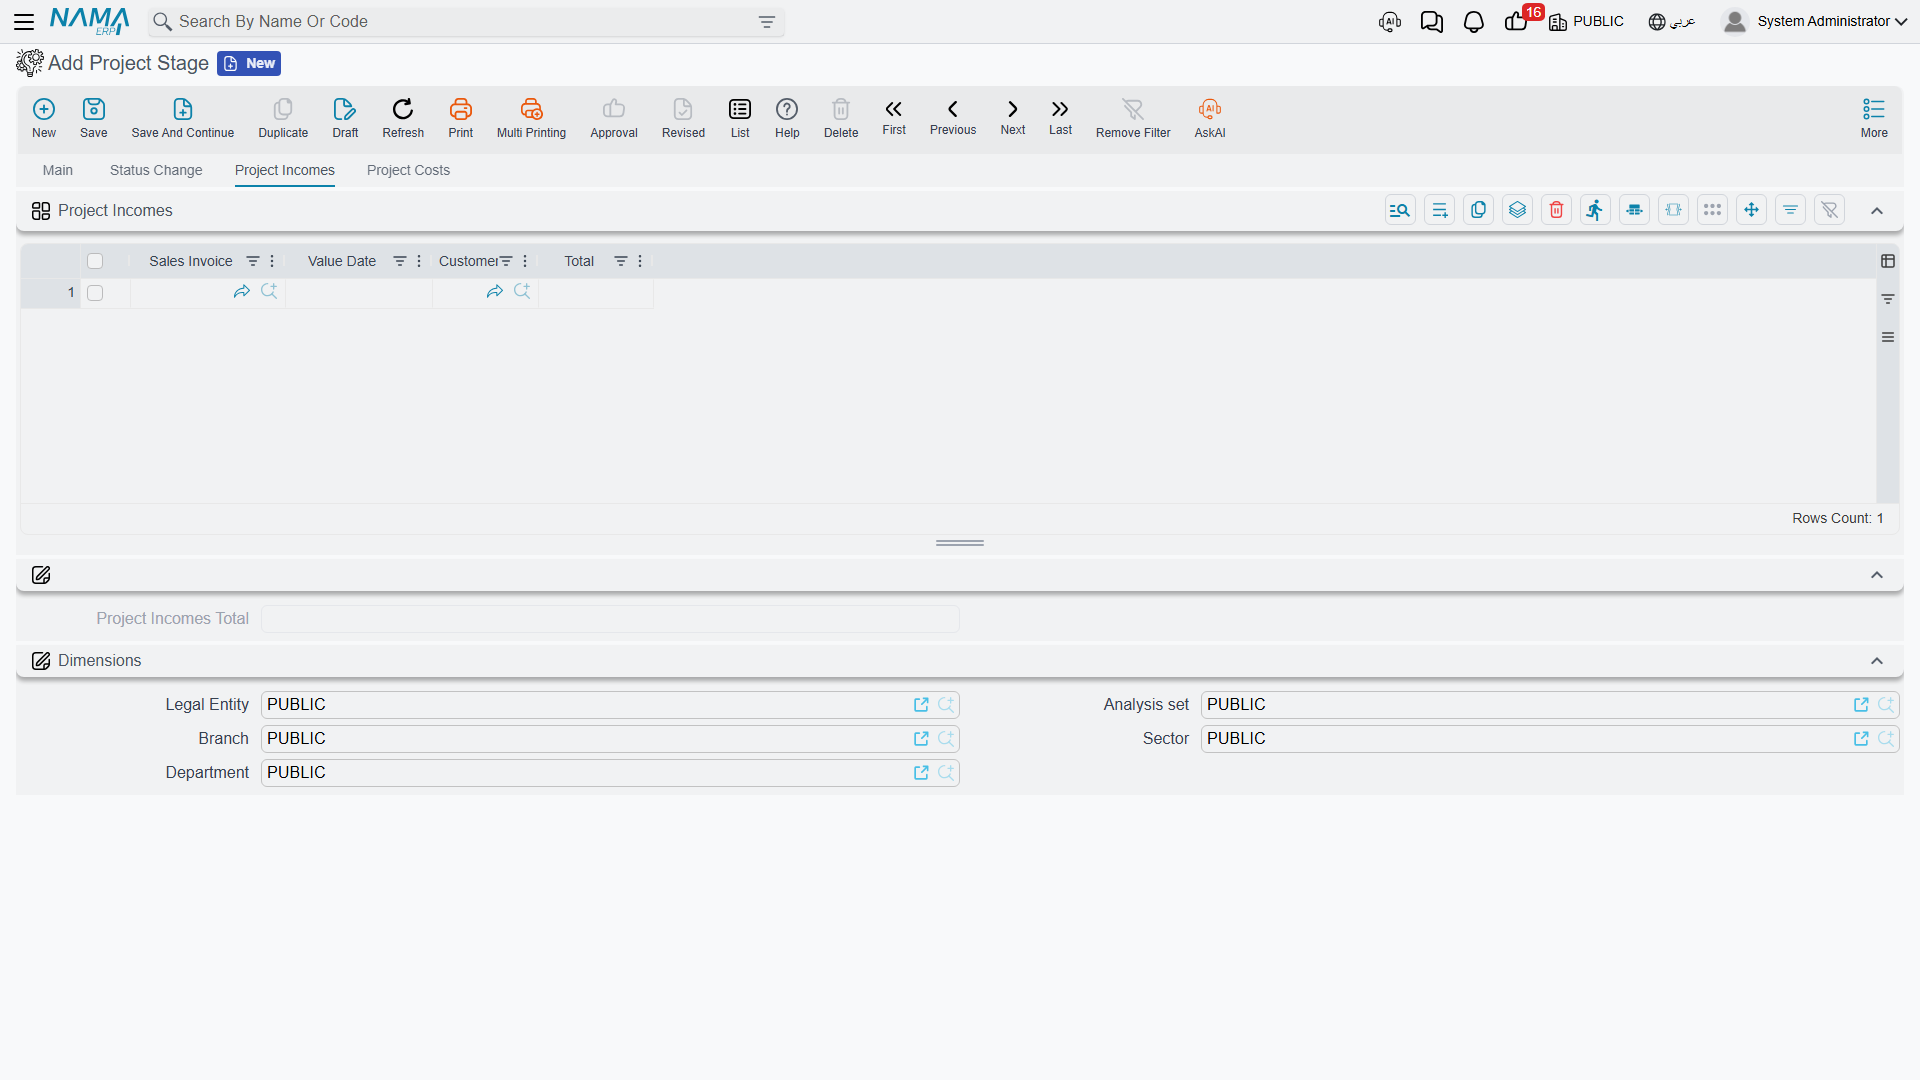Delete the record
1920x1080 pixels.
click(x=841, y=117)
